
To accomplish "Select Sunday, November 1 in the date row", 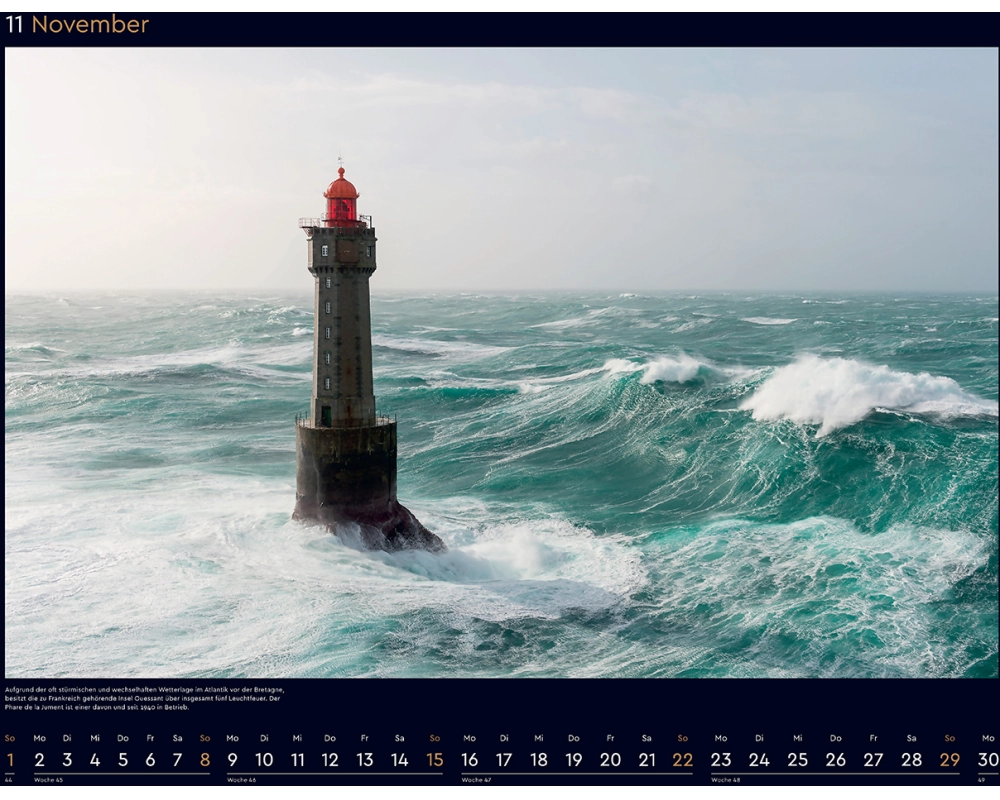I will [10, 760].
